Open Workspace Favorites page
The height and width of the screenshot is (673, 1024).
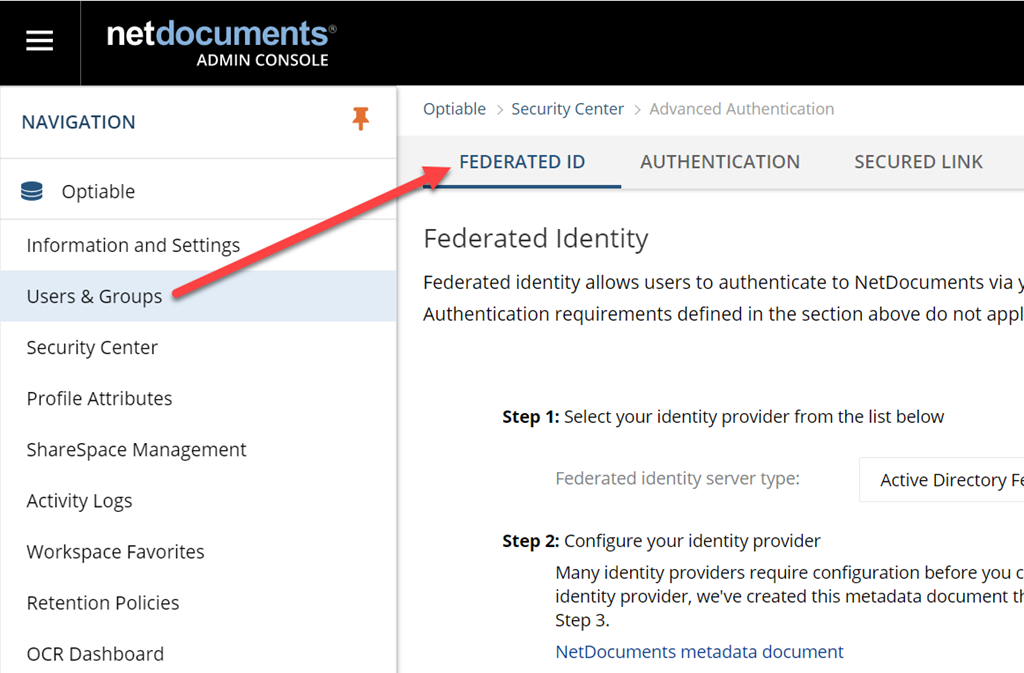[x=116, y=552]
